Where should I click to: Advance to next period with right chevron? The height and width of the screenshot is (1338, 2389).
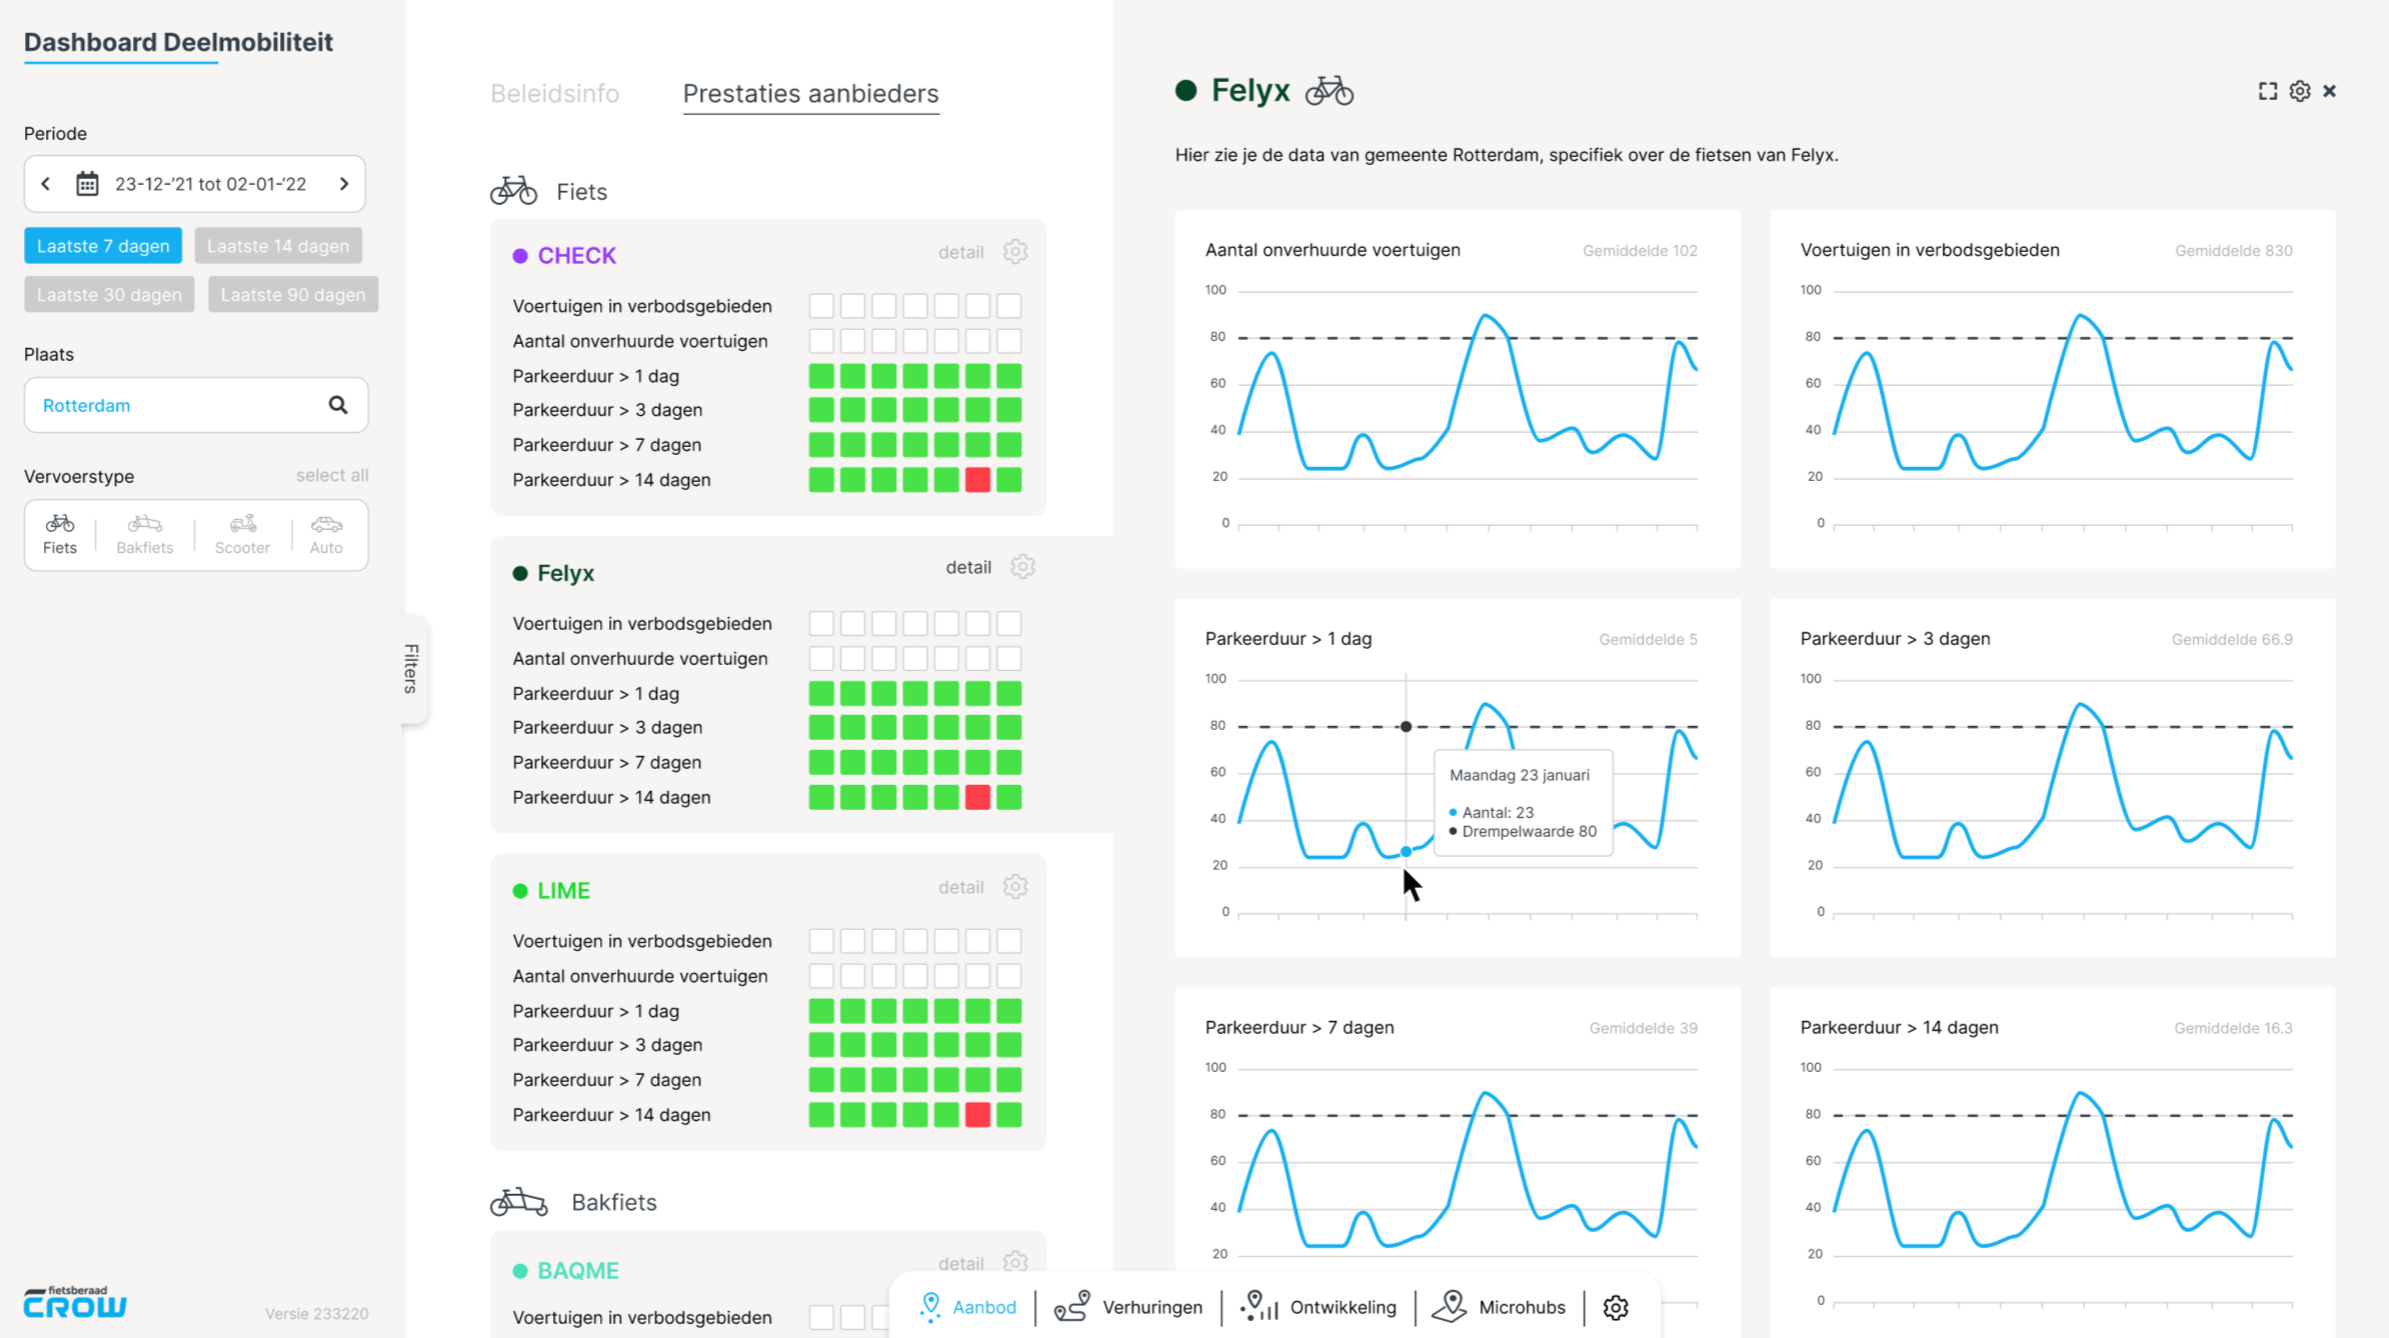[x=344, y=184]
